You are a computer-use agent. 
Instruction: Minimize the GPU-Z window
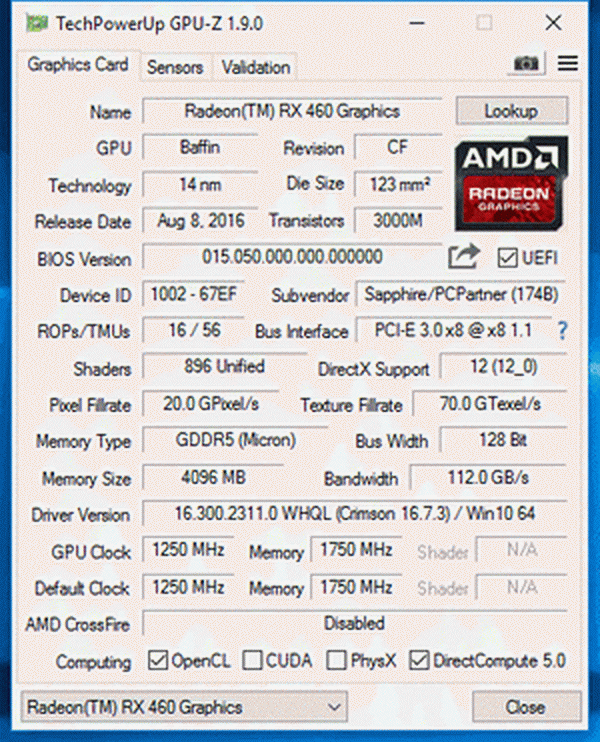(417, 23)
